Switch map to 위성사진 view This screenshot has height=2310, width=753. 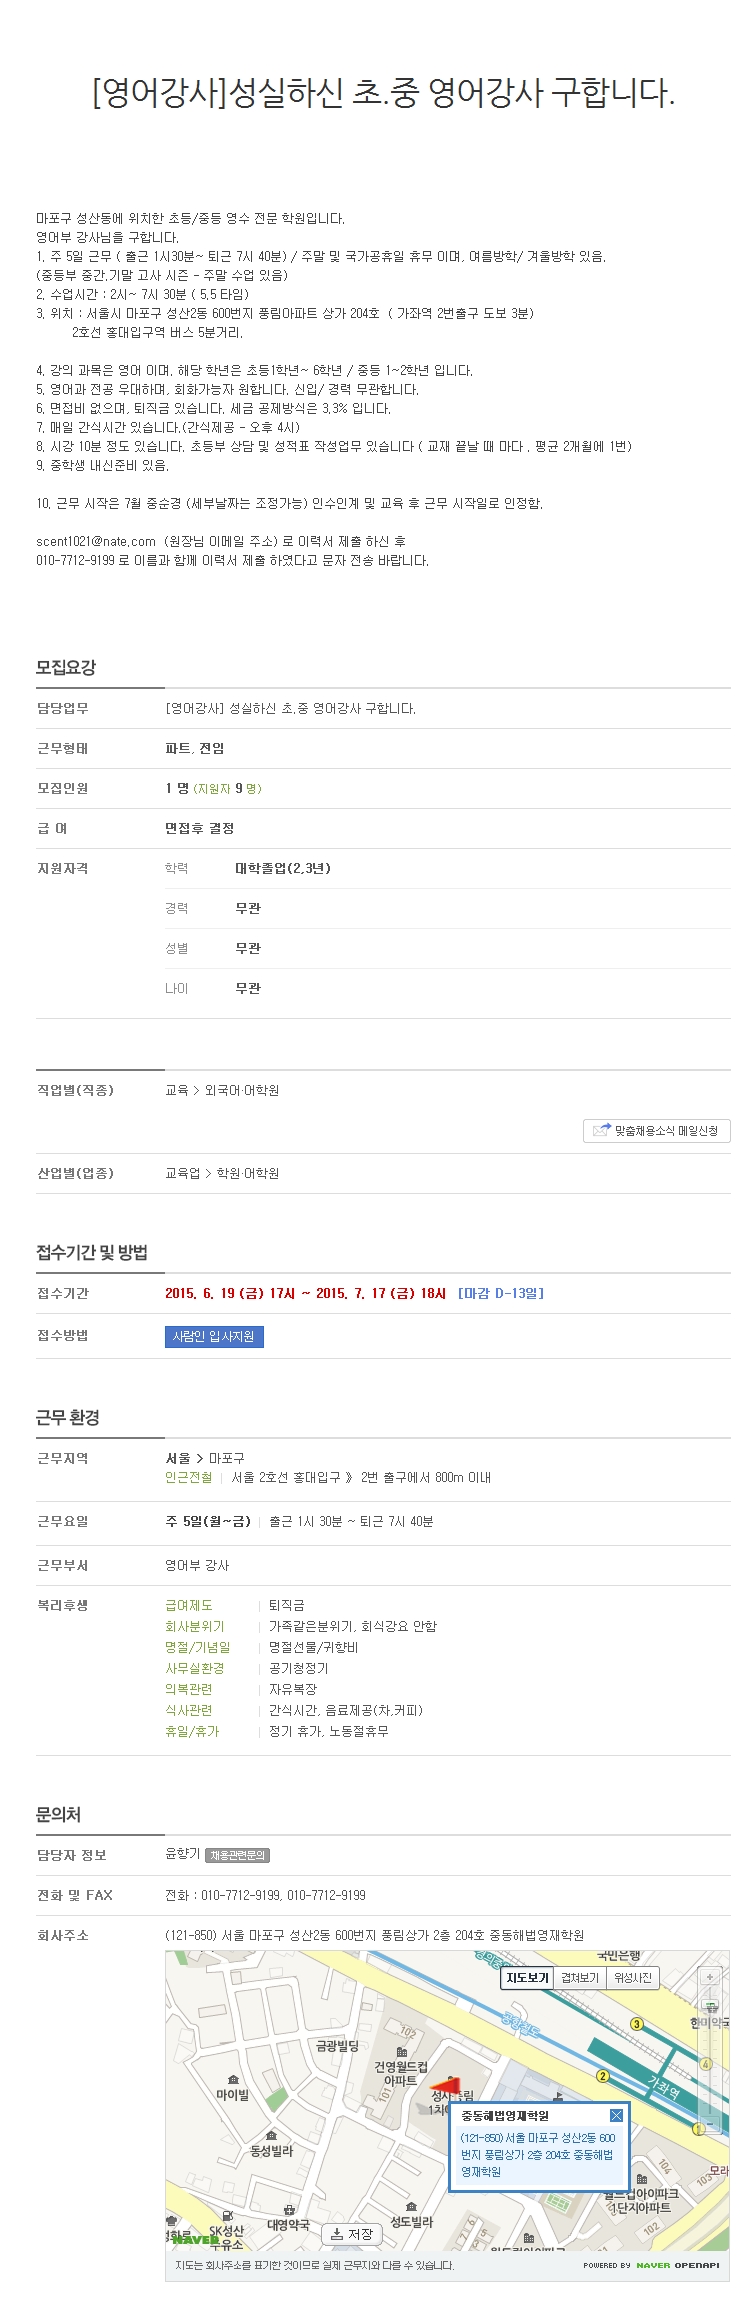coord(633,1977)
